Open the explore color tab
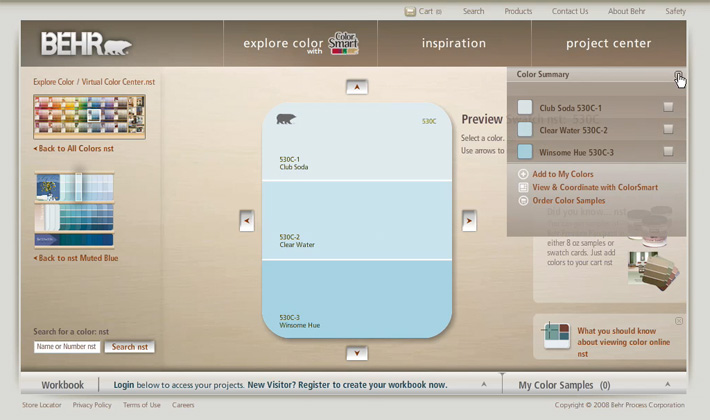710x420 pixels. pos(301,43)
